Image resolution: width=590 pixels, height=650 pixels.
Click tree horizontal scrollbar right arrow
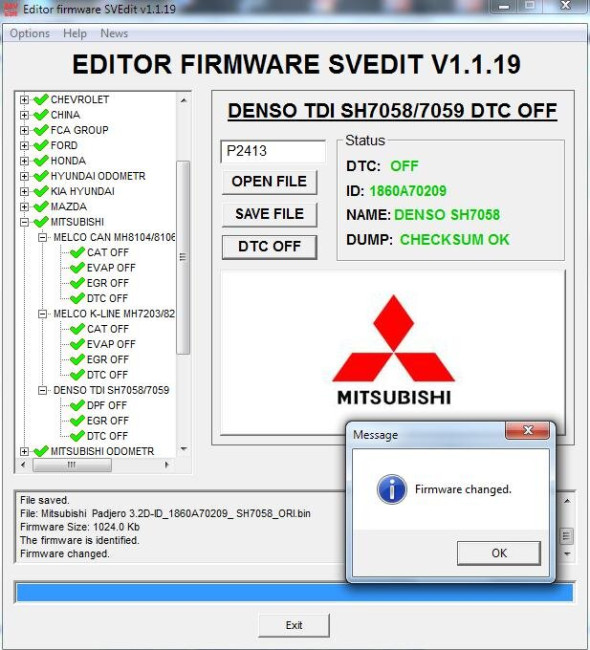167,465
